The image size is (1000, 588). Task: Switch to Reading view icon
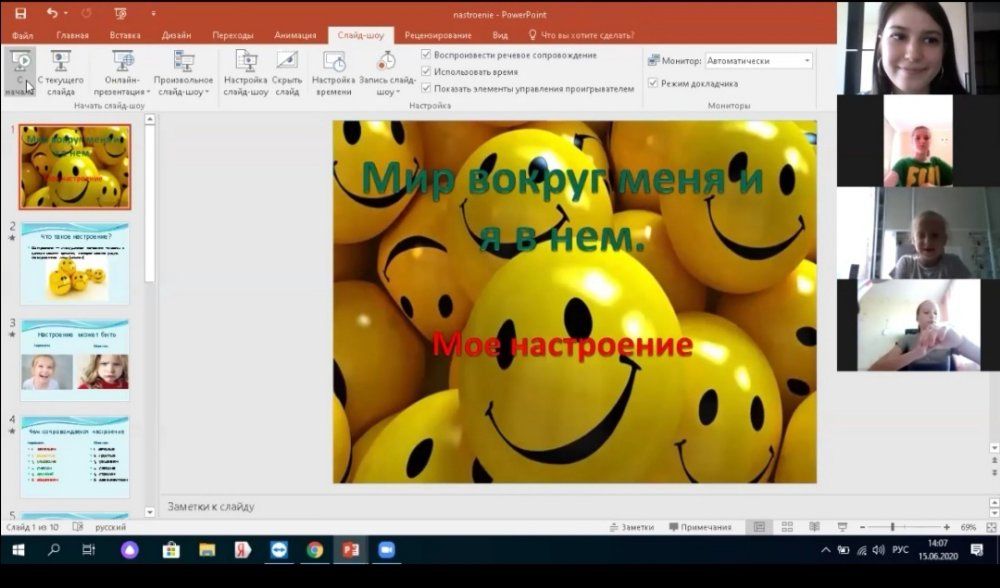click(814, 527)
